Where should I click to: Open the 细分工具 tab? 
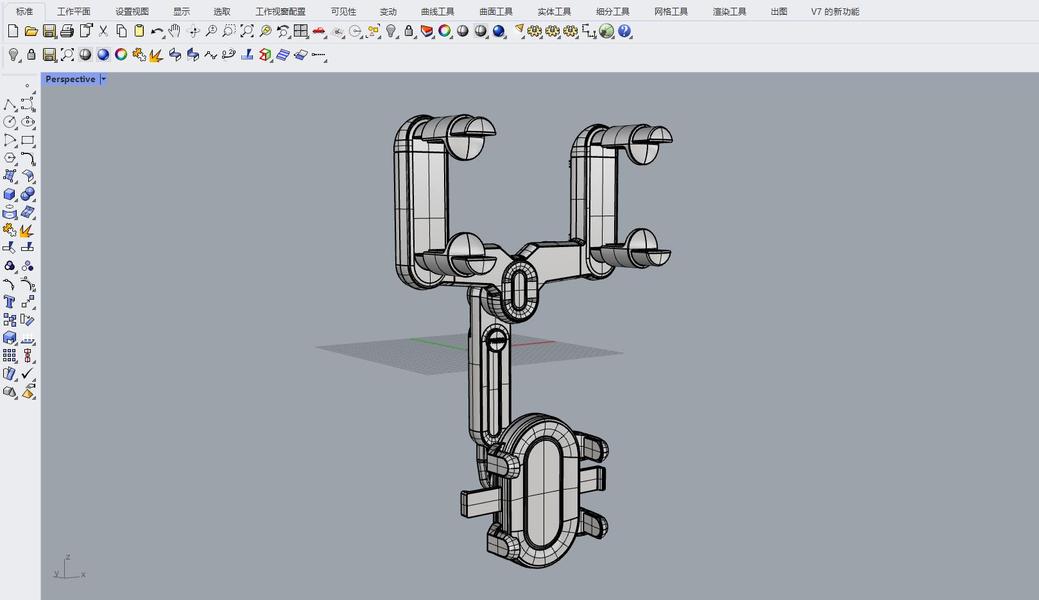tap(612, 11)
